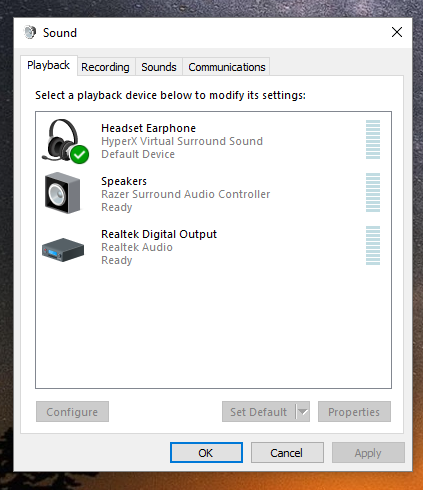423x490 pixels.
Task: Click the Sound speaker icon in title bar
Action: point(30,32)
